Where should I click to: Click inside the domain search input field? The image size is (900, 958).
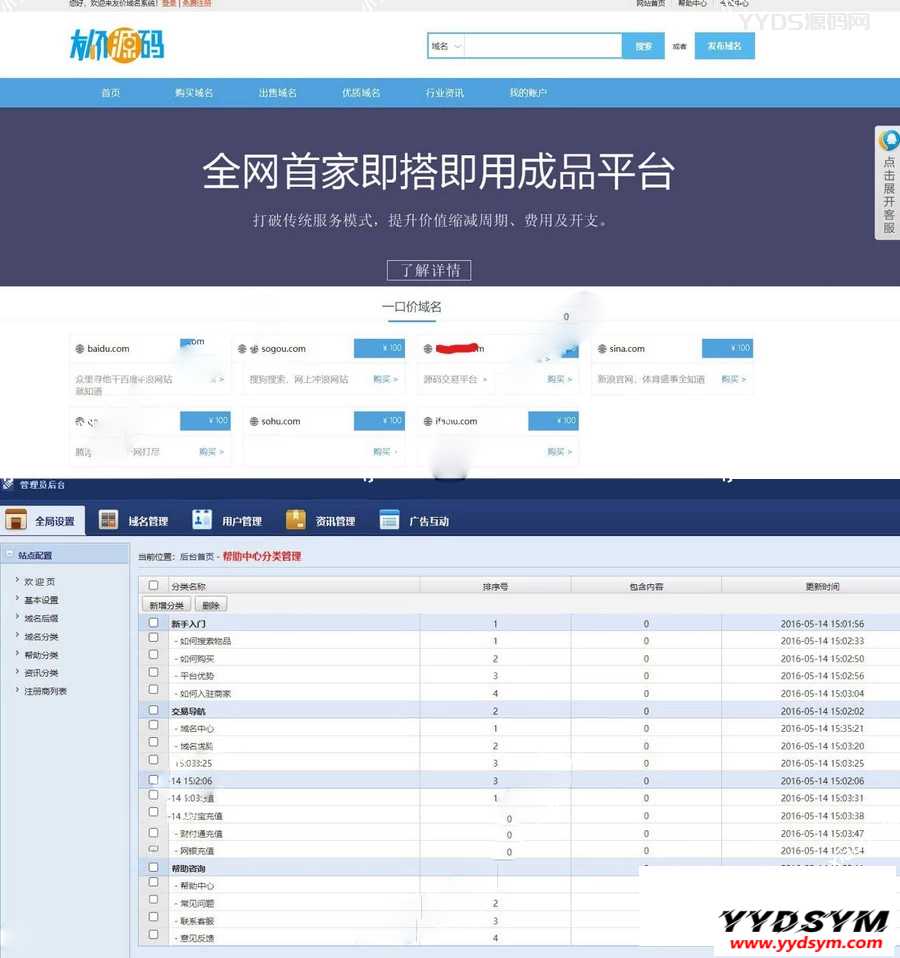coord(543,46)
